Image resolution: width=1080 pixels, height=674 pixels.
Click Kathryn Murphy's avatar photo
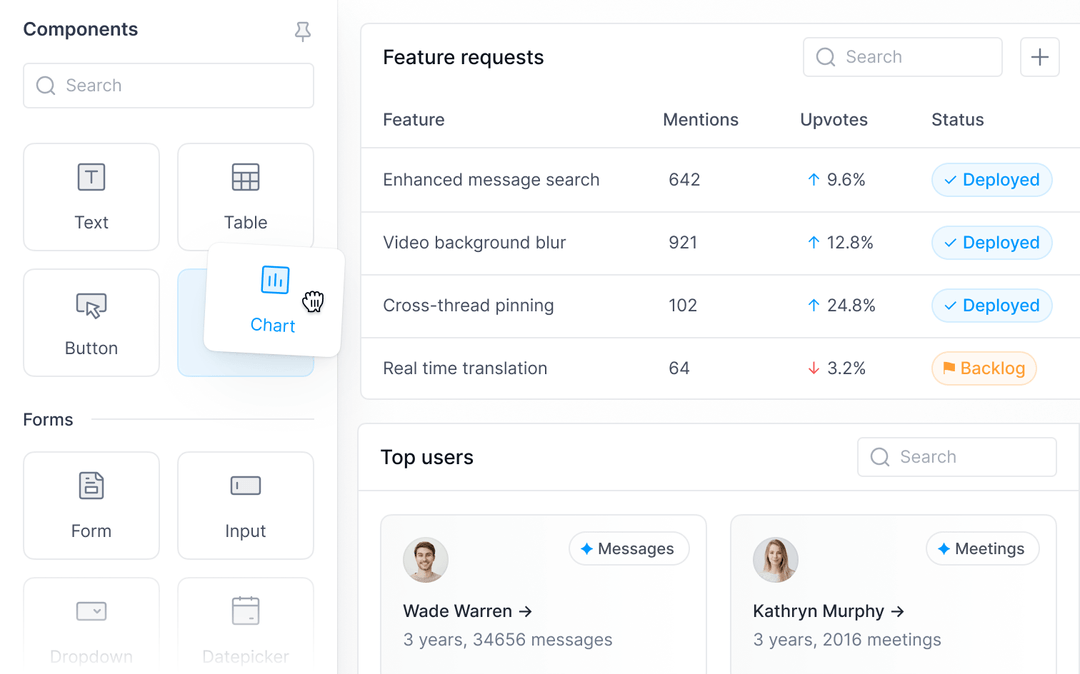click(x=775, y=560)
